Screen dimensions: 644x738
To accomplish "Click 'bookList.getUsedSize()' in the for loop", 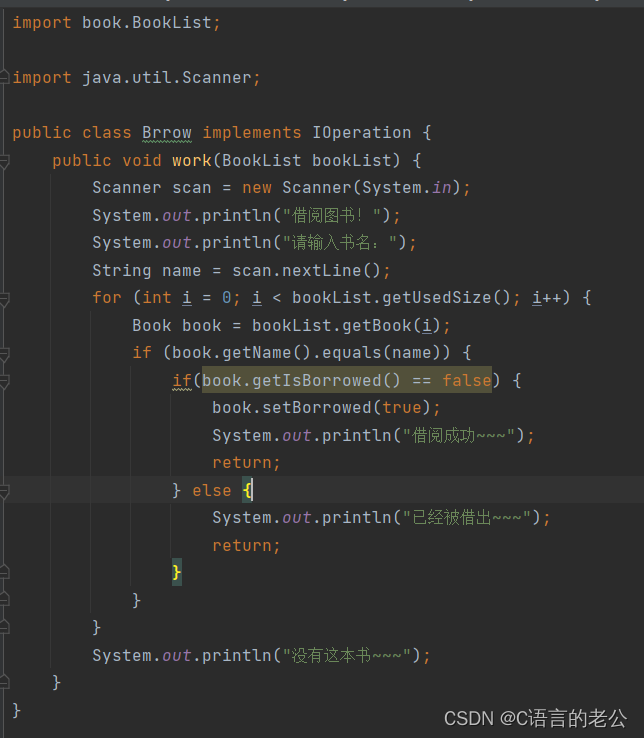I will [401, 298].
